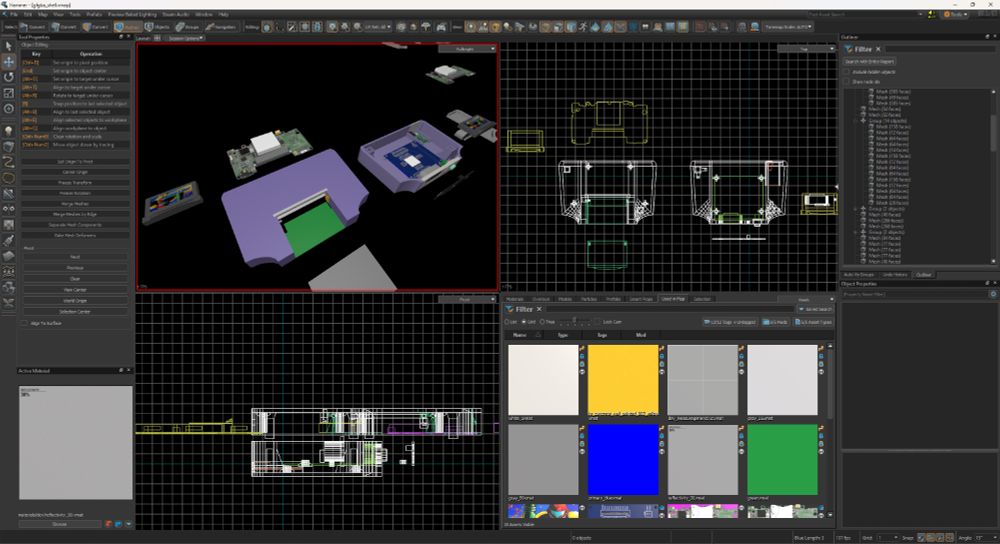Select the green material thumbnail

coord(783,459)
